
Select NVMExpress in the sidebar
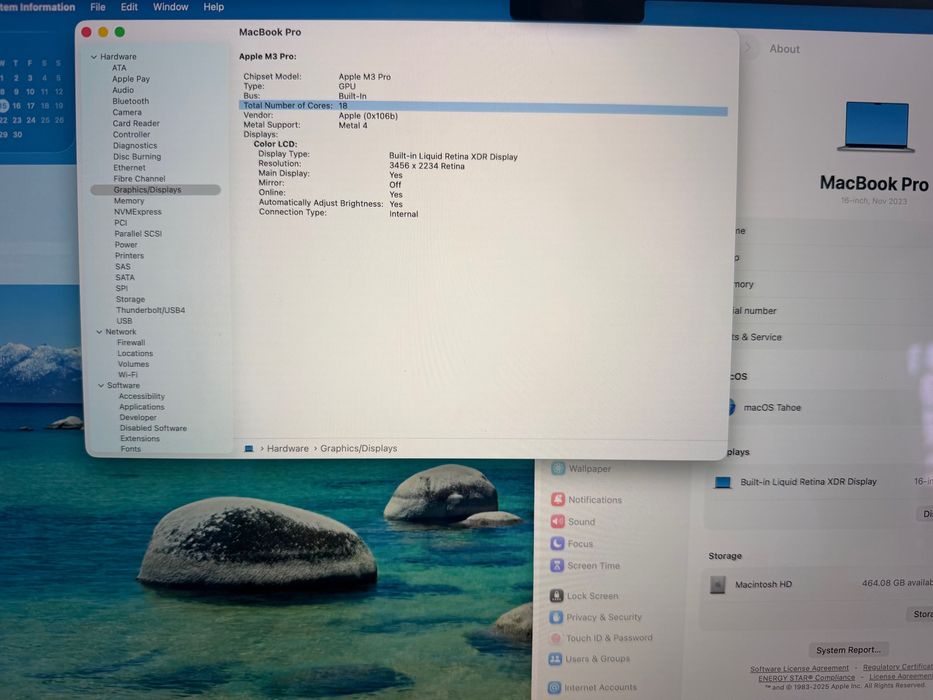click(x=137, y=212)
